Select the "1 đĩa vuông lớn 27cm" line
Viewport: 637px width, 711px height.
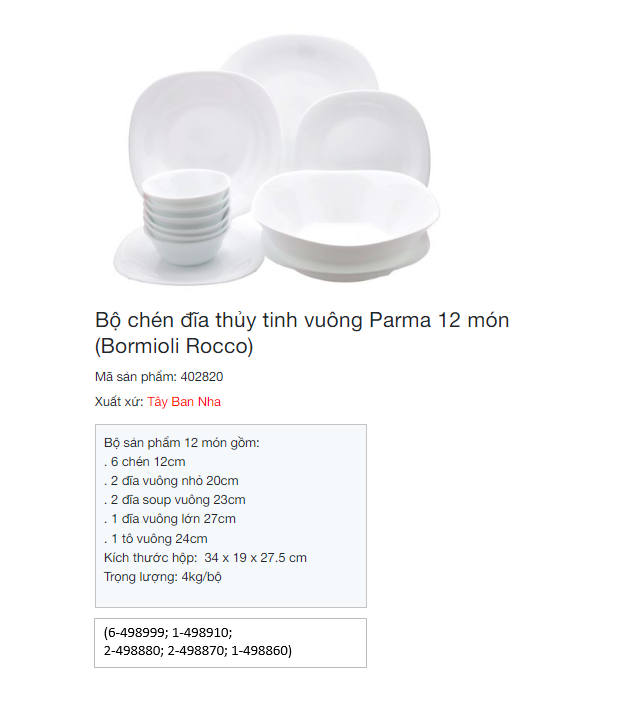pyautogui.click(x=172, y=519)
